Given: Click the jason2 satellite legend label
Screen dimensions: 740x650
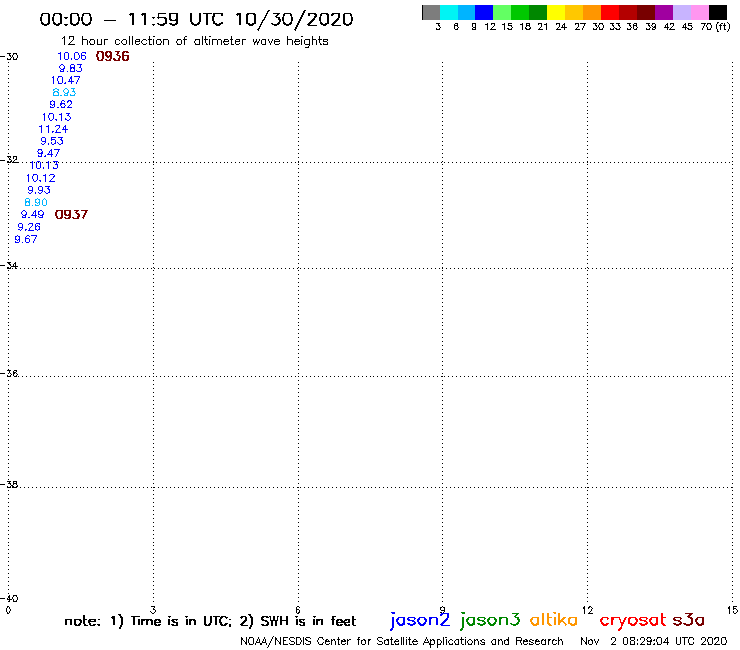Looking at the screenshot, I should pyautogui.click(x=420, y=620).
